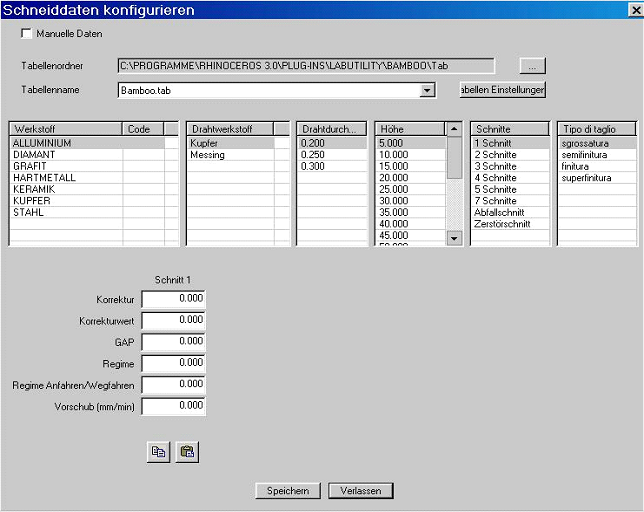Choose Messing as Drahtwerkstoff
644x512 pixels.
(x=208, y=155)
